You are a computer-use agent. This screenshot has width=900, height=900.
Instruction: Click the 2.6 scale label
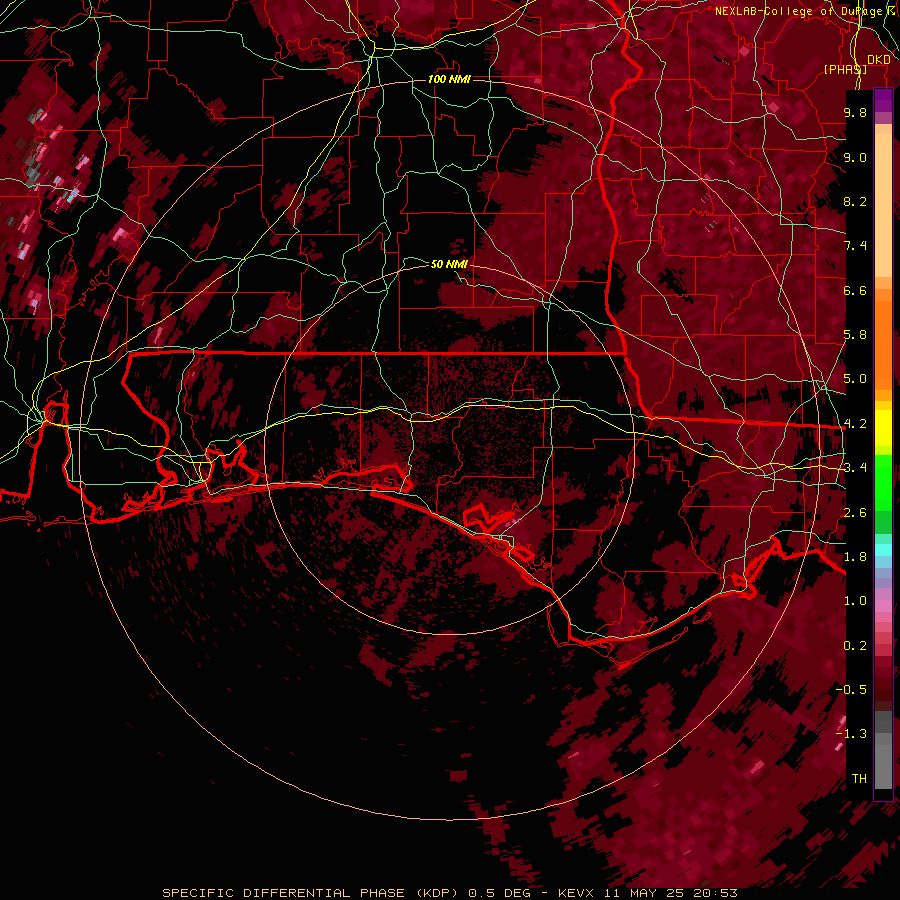(855, 513)
